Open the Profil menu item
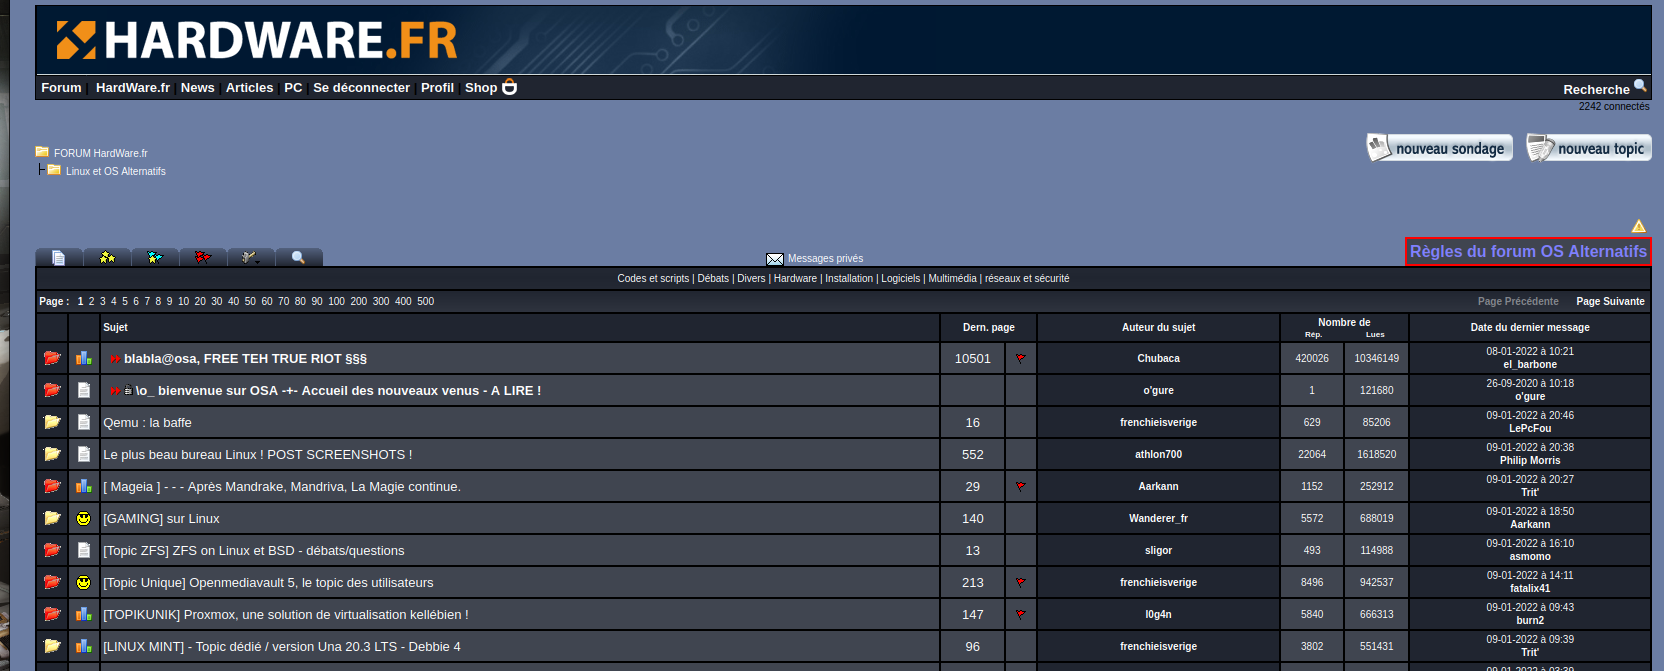 [437, 88]
